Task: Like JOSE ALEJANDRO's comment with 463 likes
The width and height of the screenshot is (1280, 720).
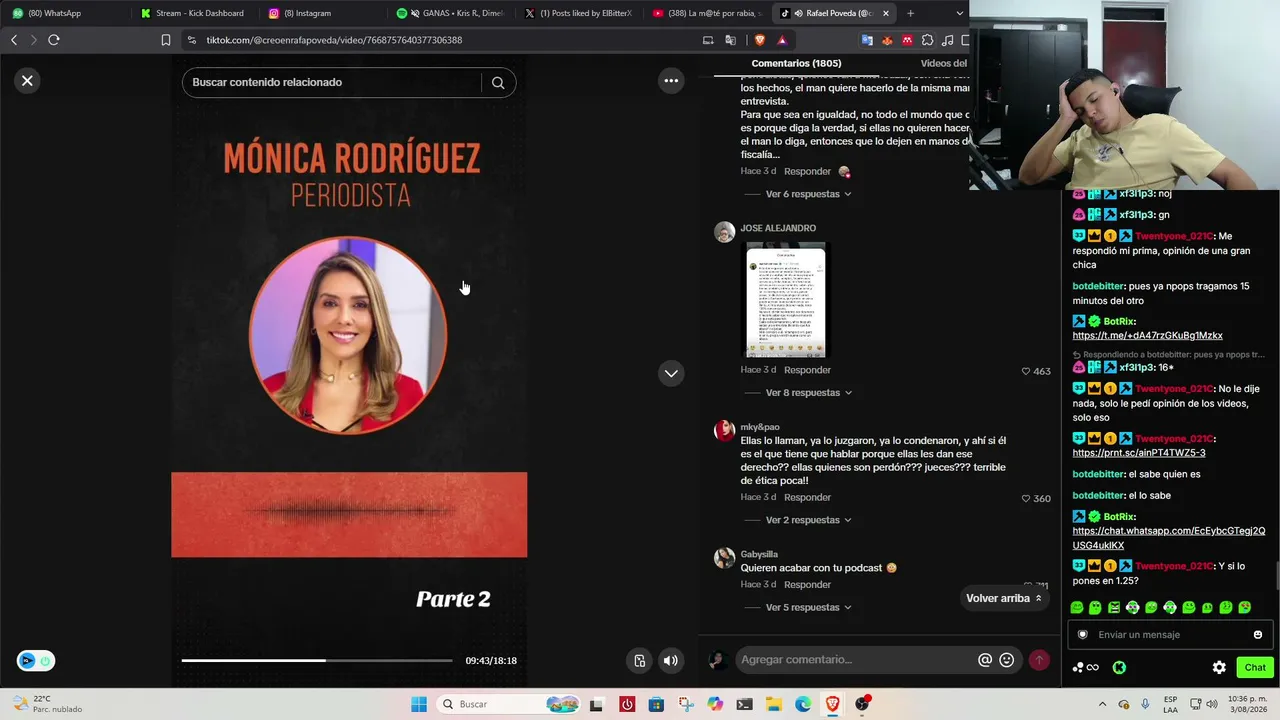Action: tap(1026, 371)
